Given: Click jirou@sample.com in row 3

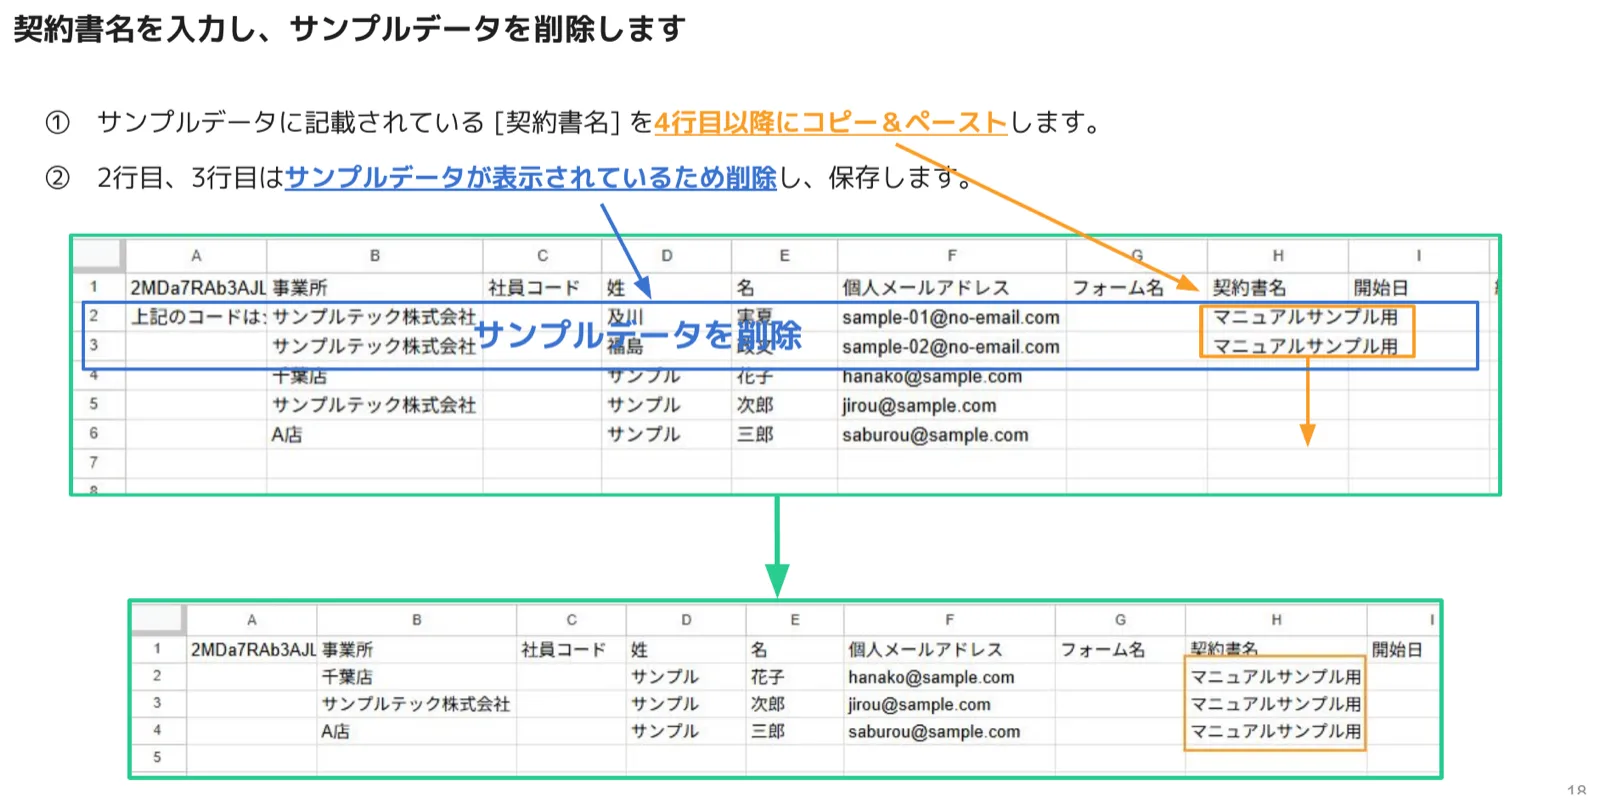Looking at the screenshot, I should (x=919, y=704).
